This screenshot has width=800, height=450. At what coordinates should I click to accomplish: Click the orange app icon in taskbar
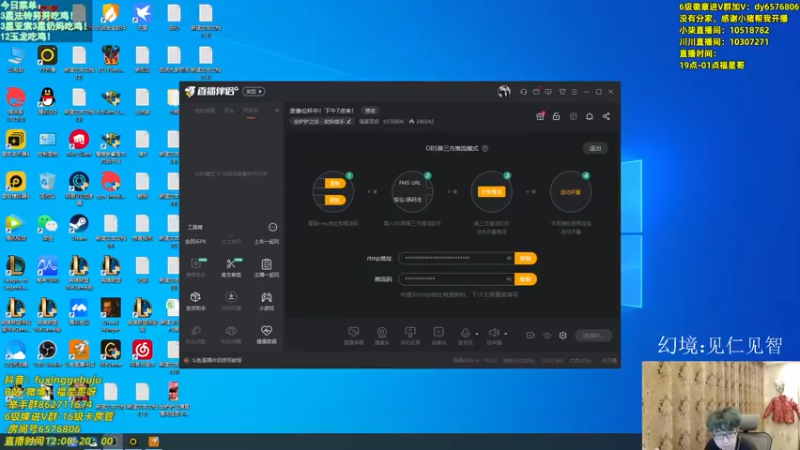[154, 441]
